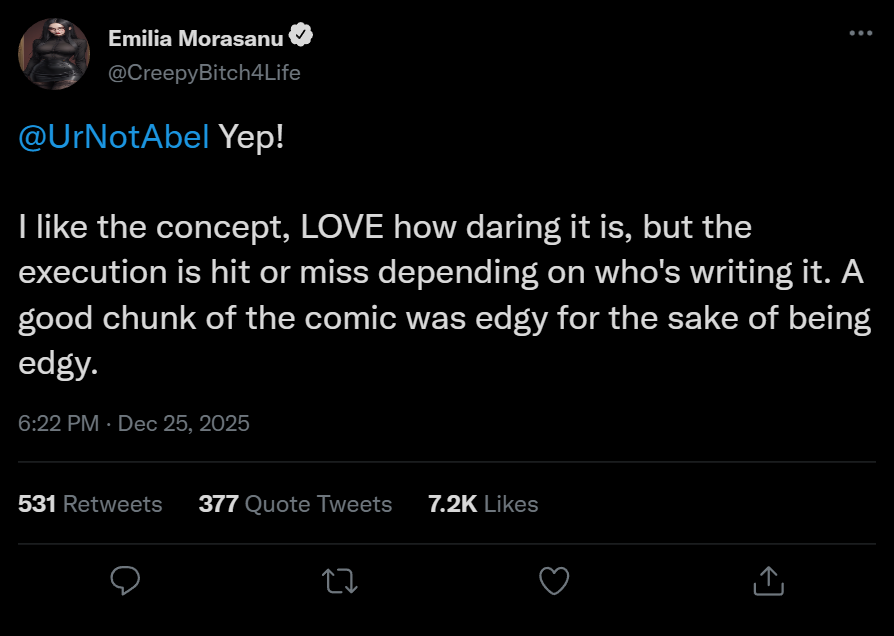Image resolution: width=894 pixels, height=636 pixels.
Task: Click the verified badge next to the name
Action: pos(301,37)
